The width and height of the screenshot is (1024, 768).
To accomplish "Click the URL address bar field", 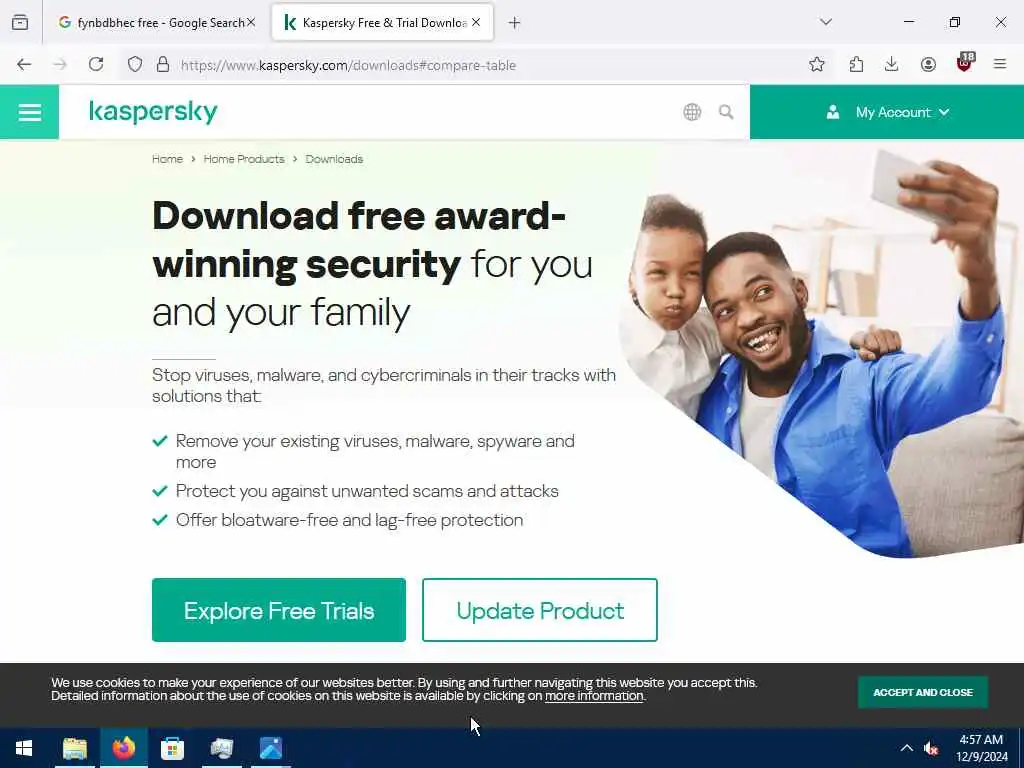I will click(x=483, y=65).
